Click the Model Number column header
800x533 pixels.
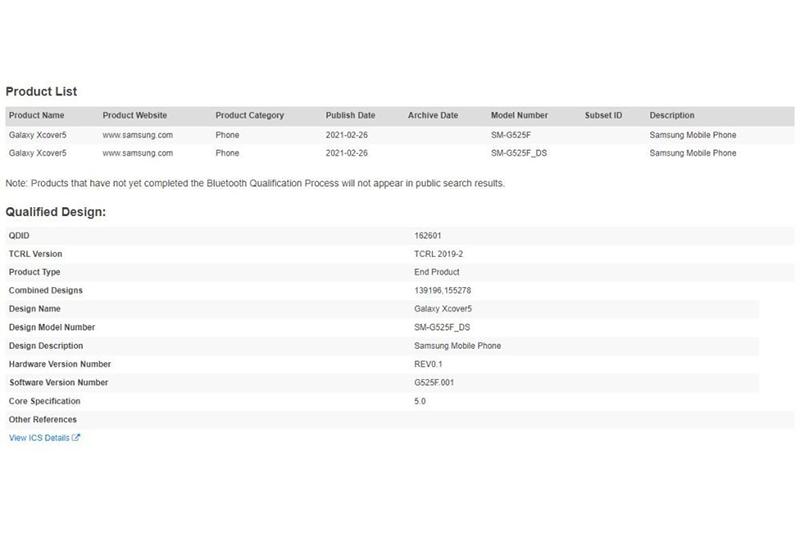519,116
